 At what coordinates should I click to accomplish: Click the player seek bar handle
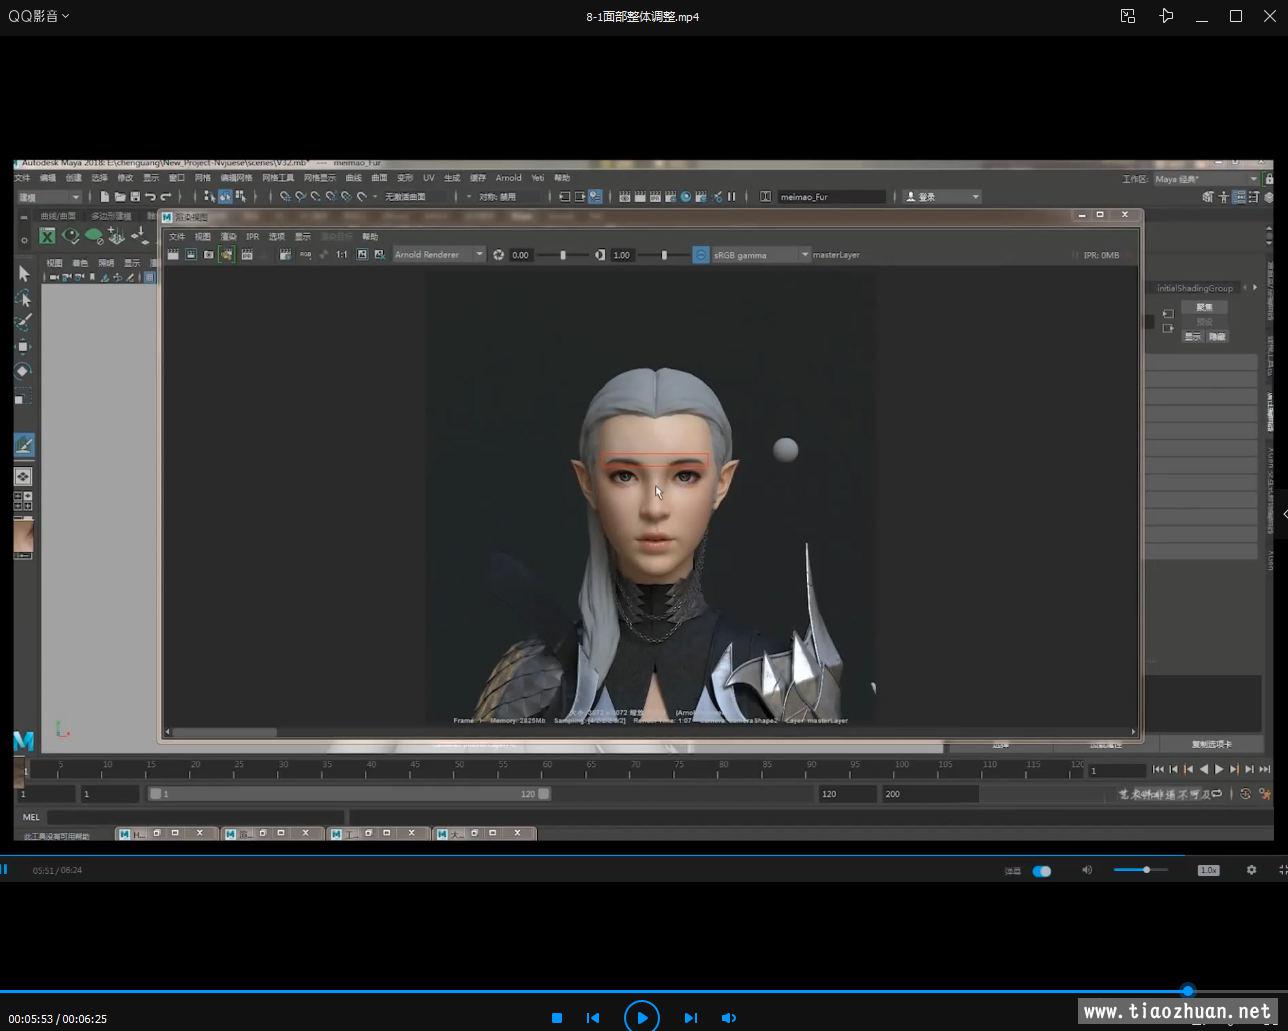[1188, 991]
